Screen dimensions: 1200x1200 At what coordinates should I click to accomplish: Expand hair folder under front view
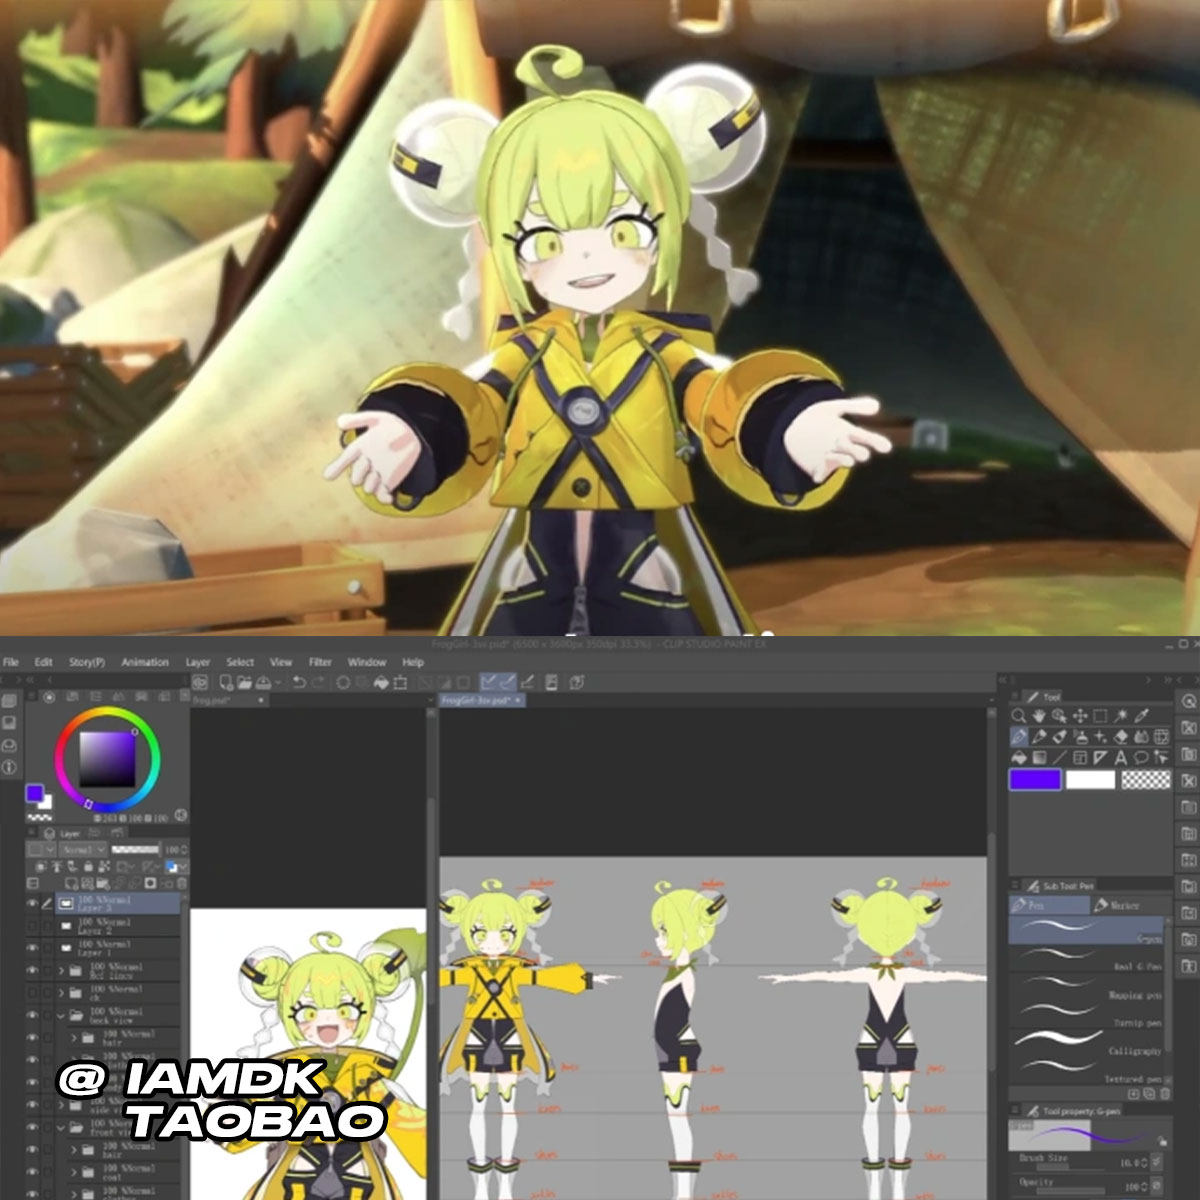74,1150
